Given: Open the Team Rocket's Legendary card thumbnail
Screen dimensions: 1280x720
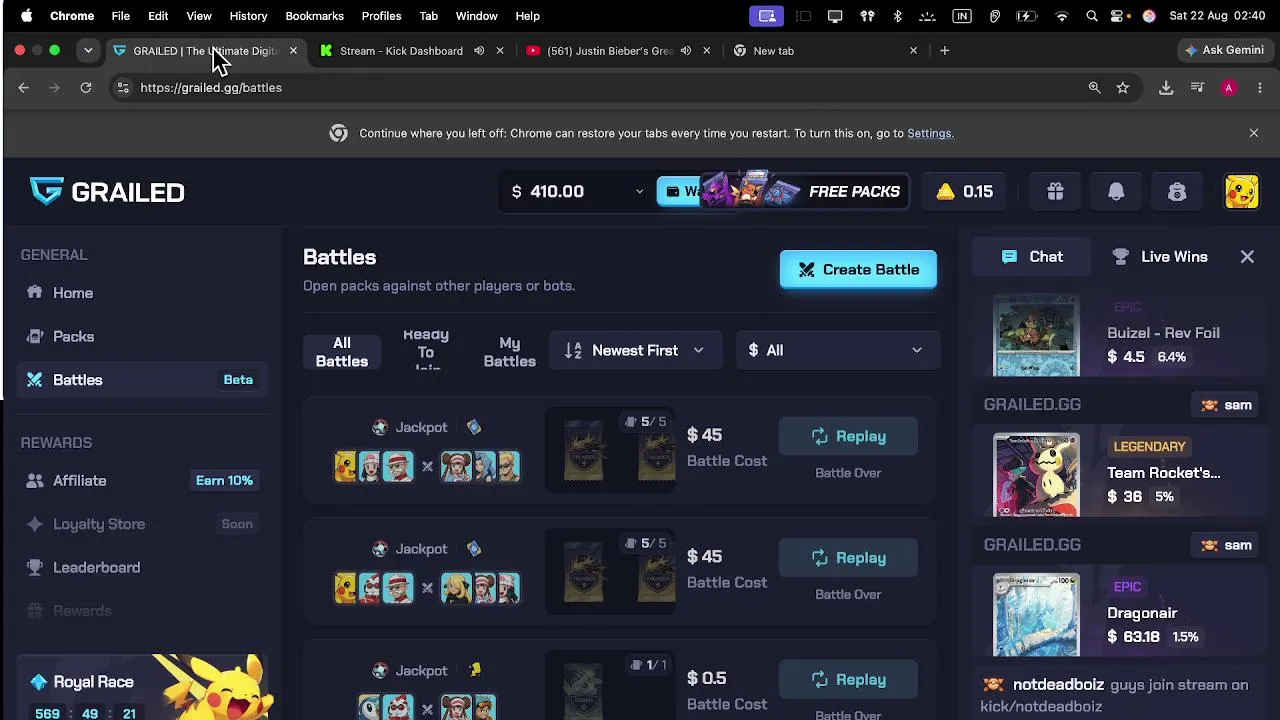Looking at the screenshot, I should pyautogui.click(x=1036, y=475).
